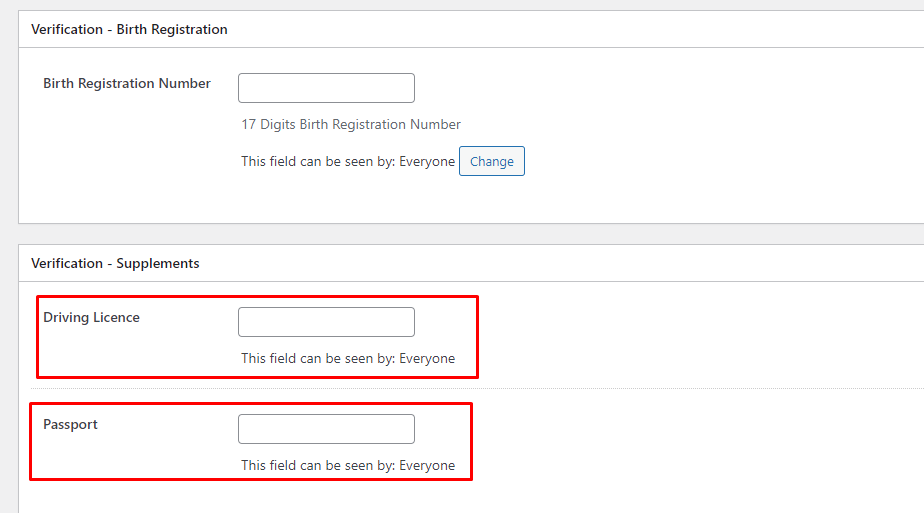Click the word Everyone beside the Change button
Image resolution: width=924 pixels, height=513 pixels.
427,161
